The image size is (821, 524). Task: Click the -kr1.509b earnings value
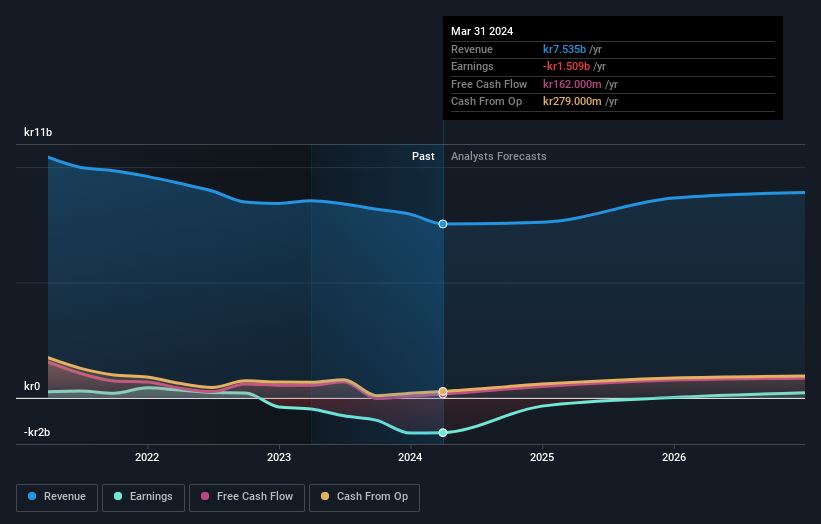point(566,66)
